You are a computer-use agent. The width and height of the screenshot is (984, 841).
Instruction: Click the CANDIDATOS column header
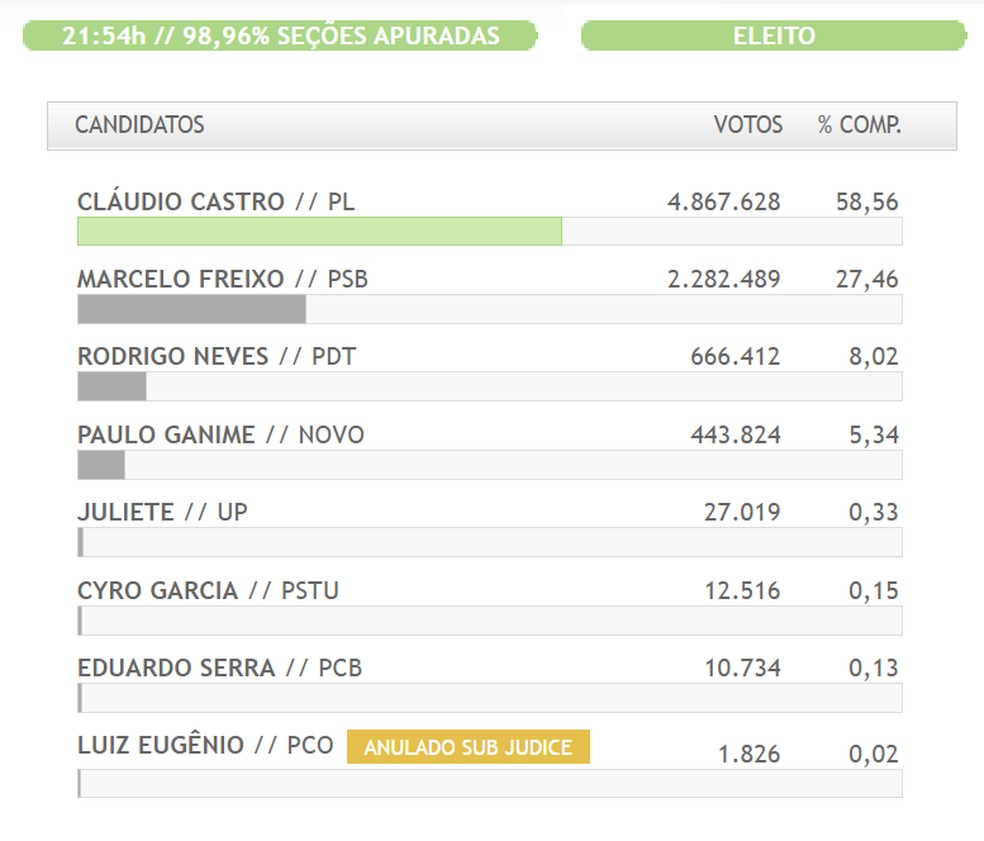point(139,125)
